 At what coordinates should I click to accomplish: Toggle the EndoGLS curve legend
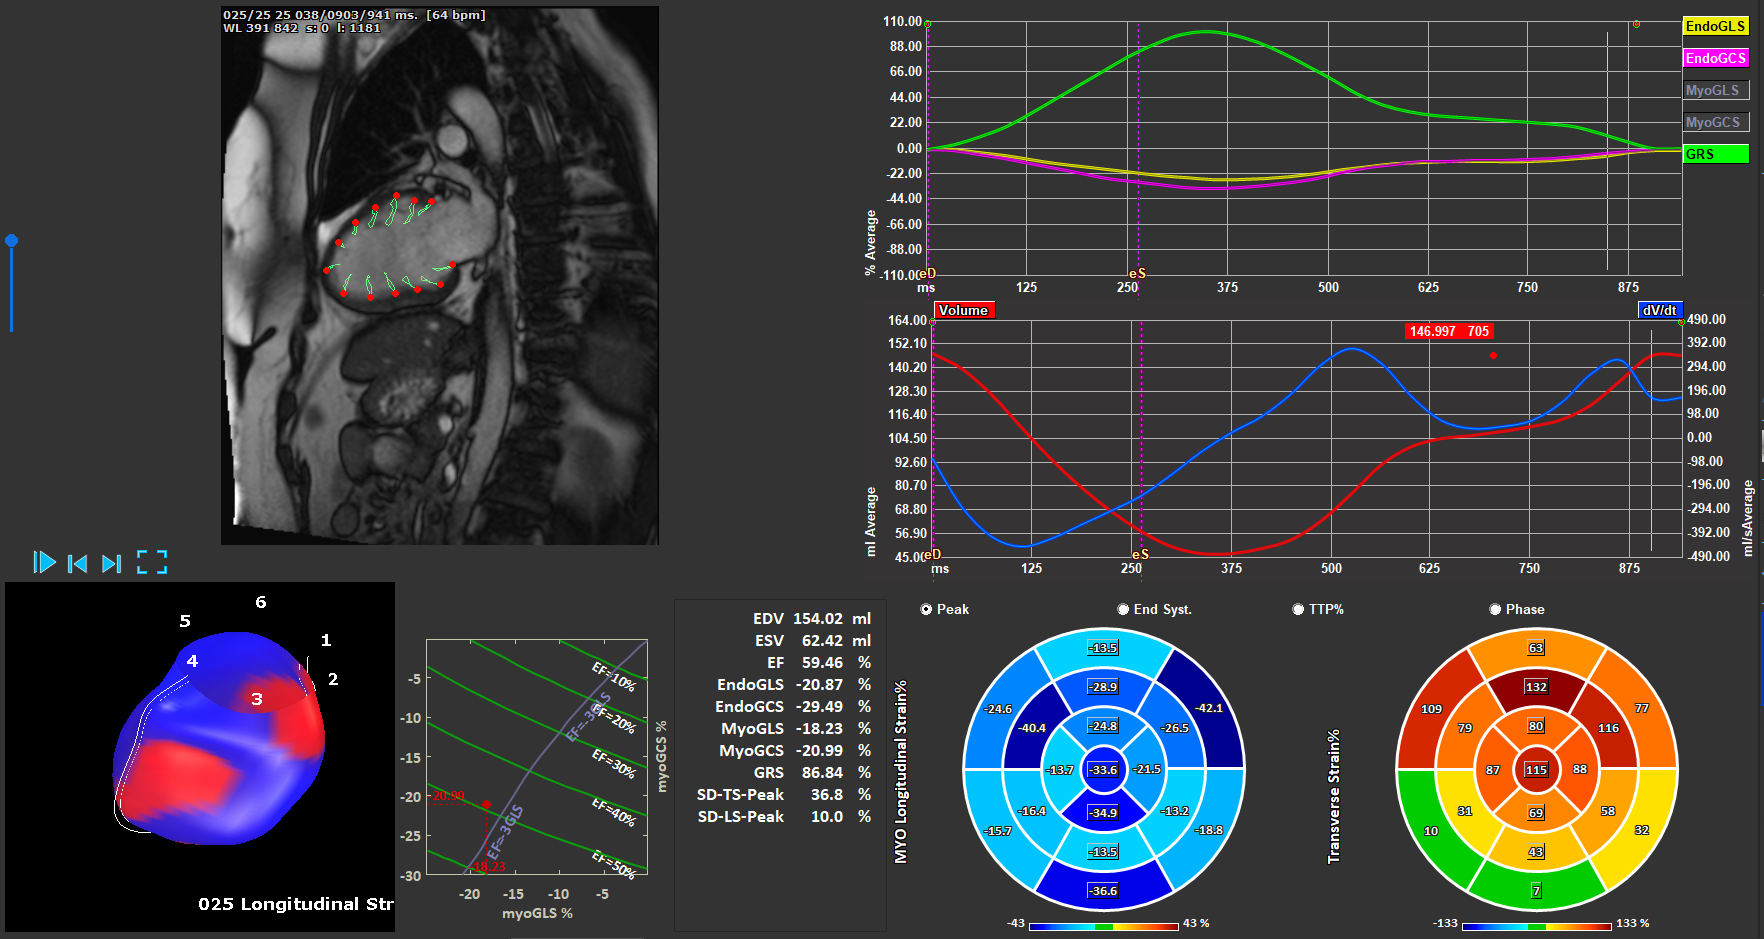1715,27
